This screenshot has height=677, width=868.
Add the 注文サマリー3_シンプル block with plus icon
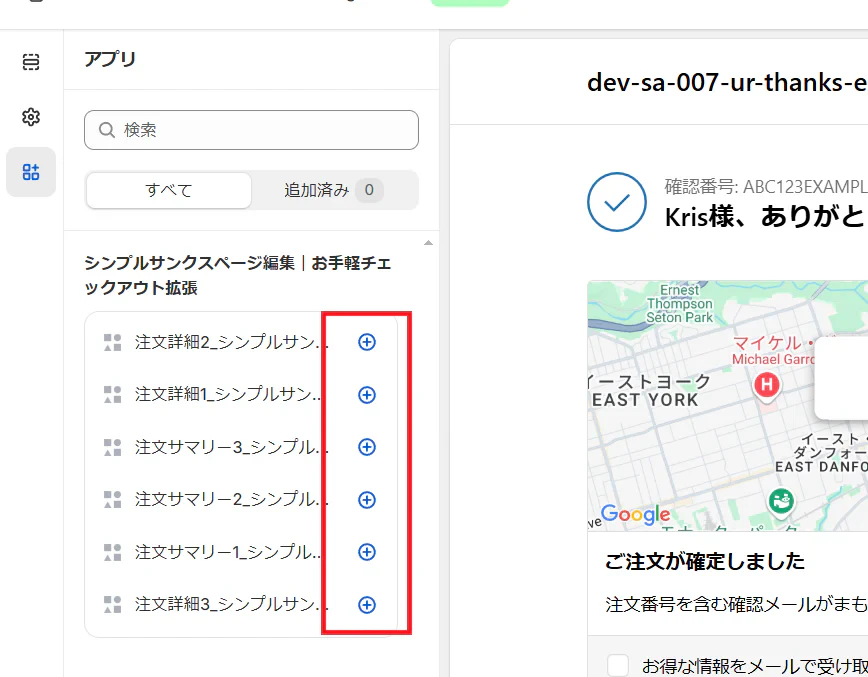[x=366, y=447]
